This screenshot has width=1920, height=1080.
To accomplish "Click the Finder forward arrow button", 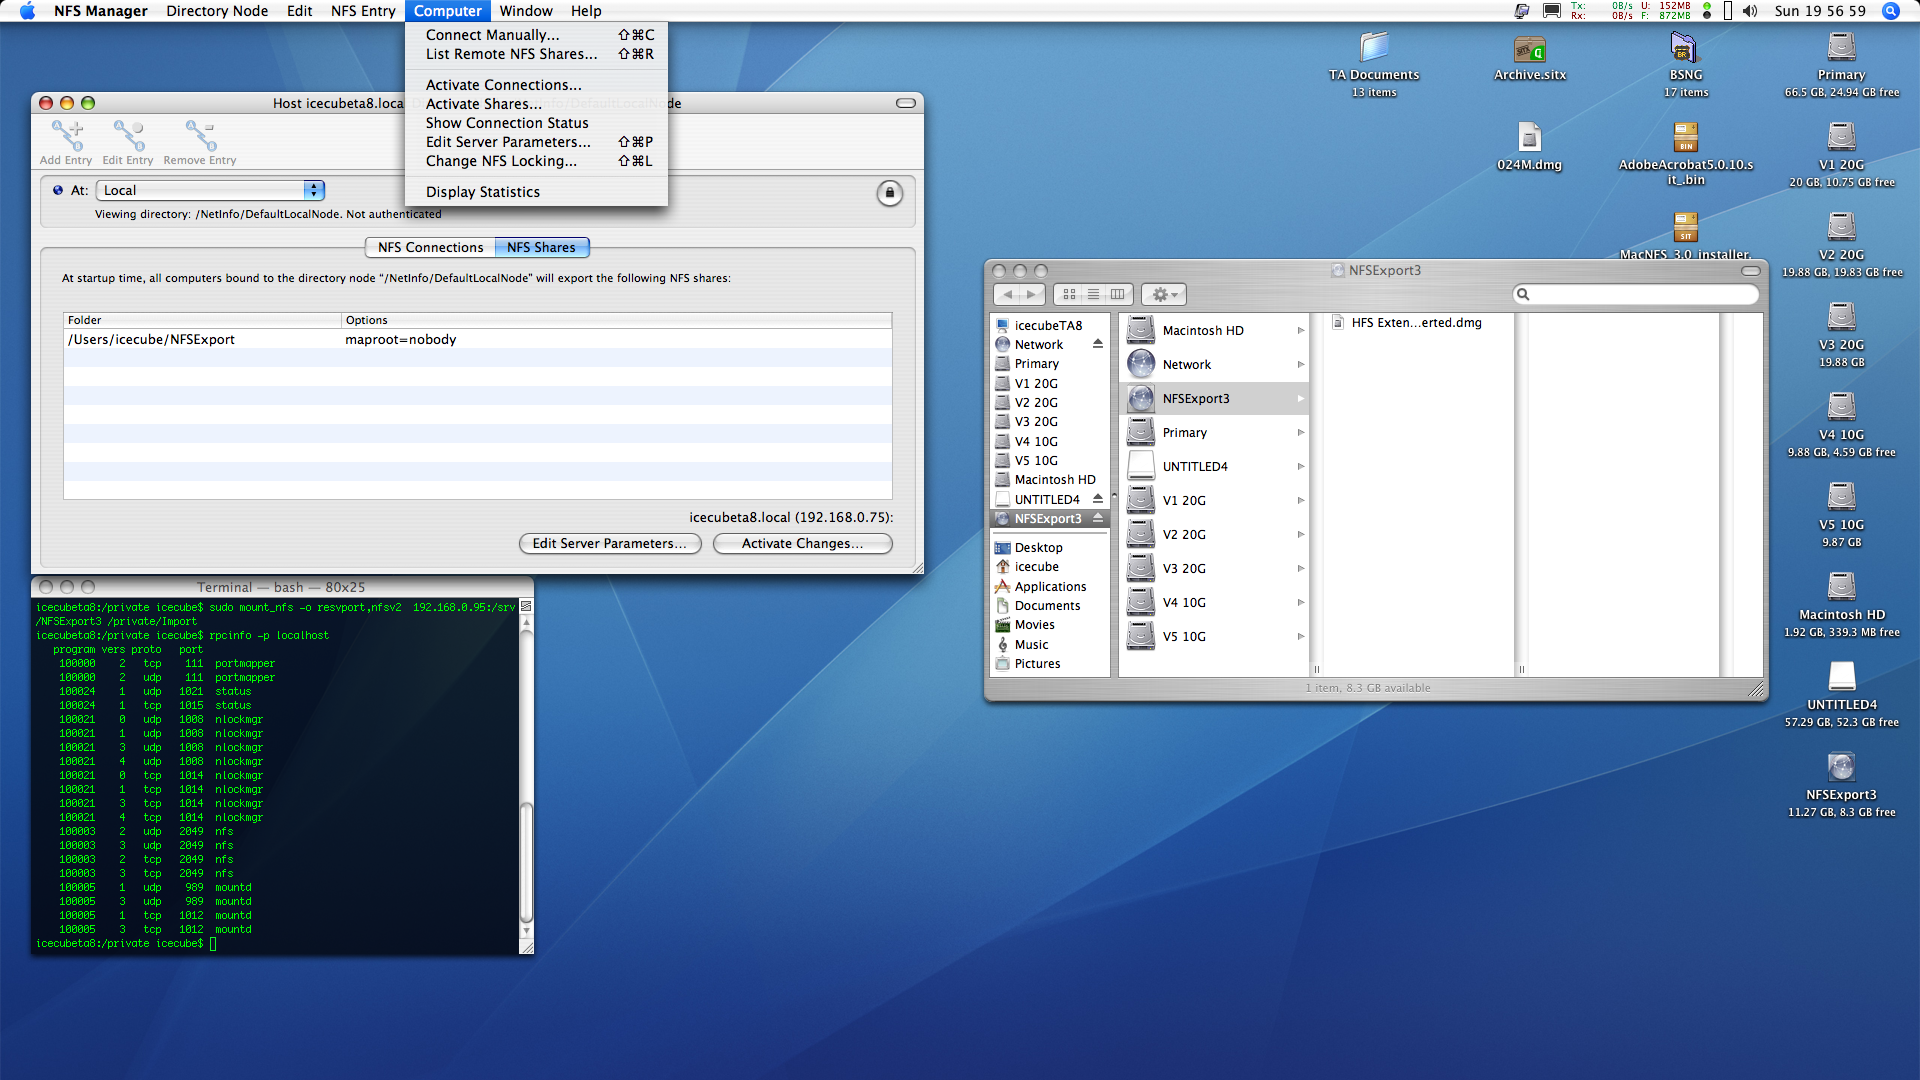I will coord(1032,294).
